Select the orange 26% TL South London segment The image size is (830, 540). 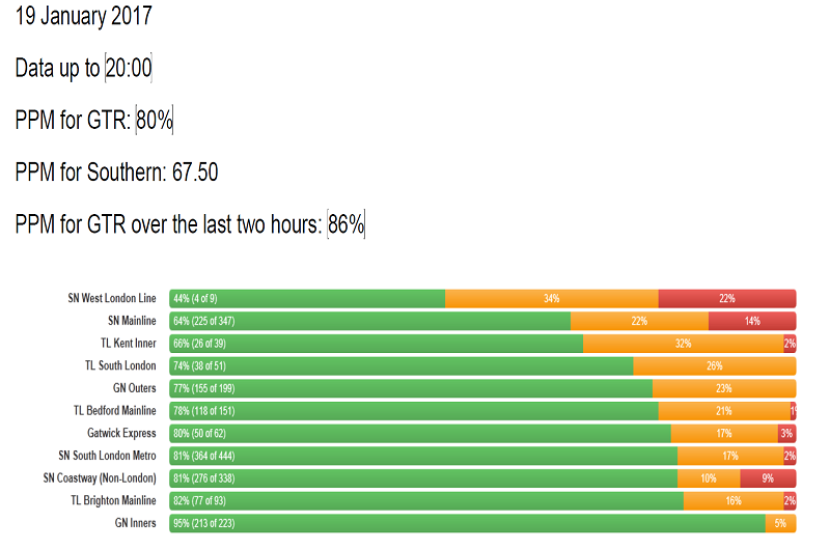coord(714,366)
